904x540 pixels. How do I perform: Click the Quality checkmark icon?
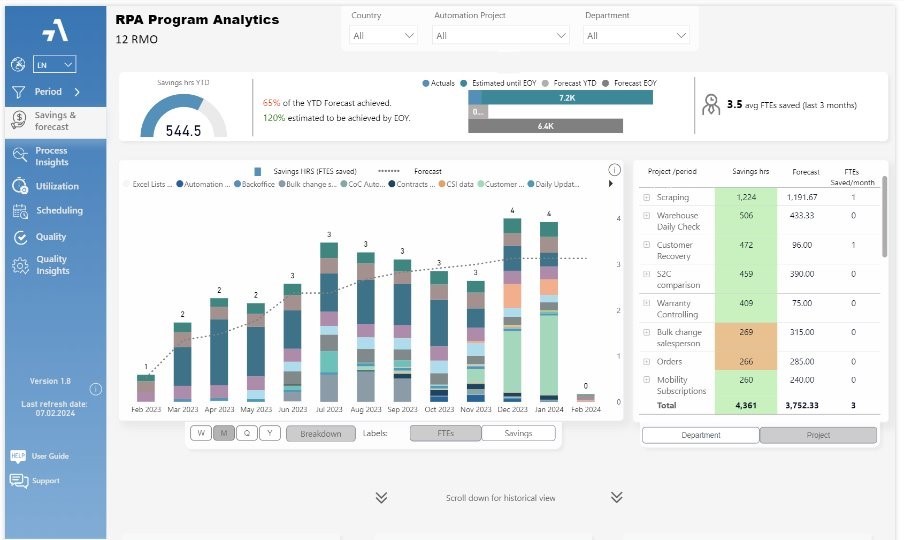click(20, 237)
